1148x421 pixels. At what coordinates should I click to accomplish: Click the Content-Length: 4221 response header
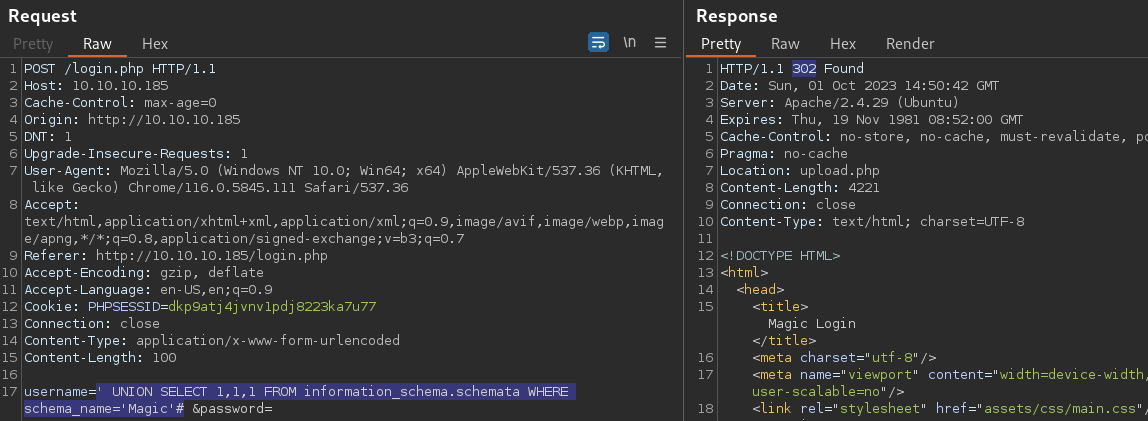tap(800, 187)
